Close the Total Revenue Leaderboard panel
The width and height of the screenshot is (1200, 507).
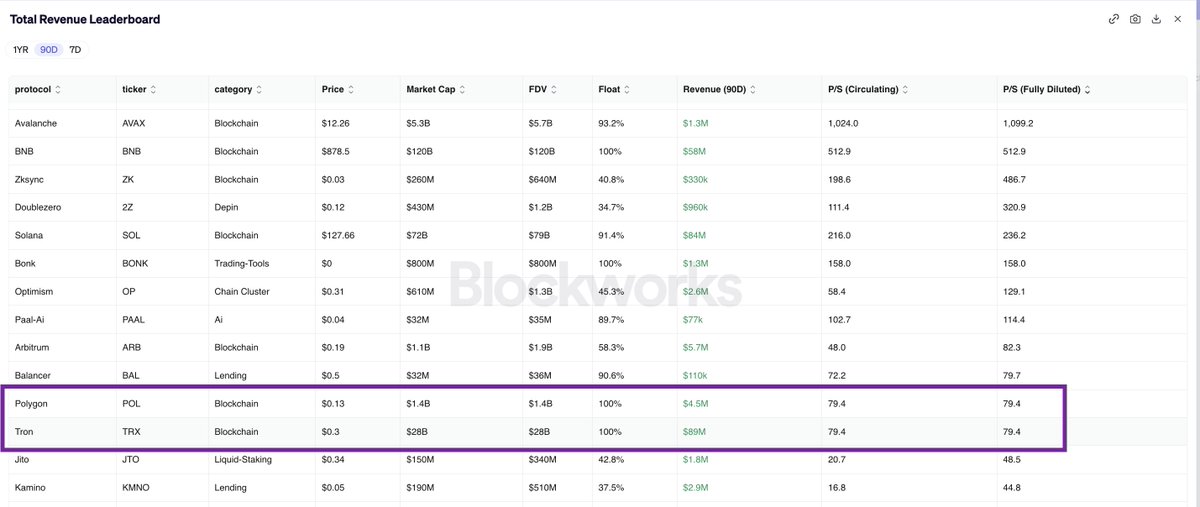click(x=1177, y=19)
